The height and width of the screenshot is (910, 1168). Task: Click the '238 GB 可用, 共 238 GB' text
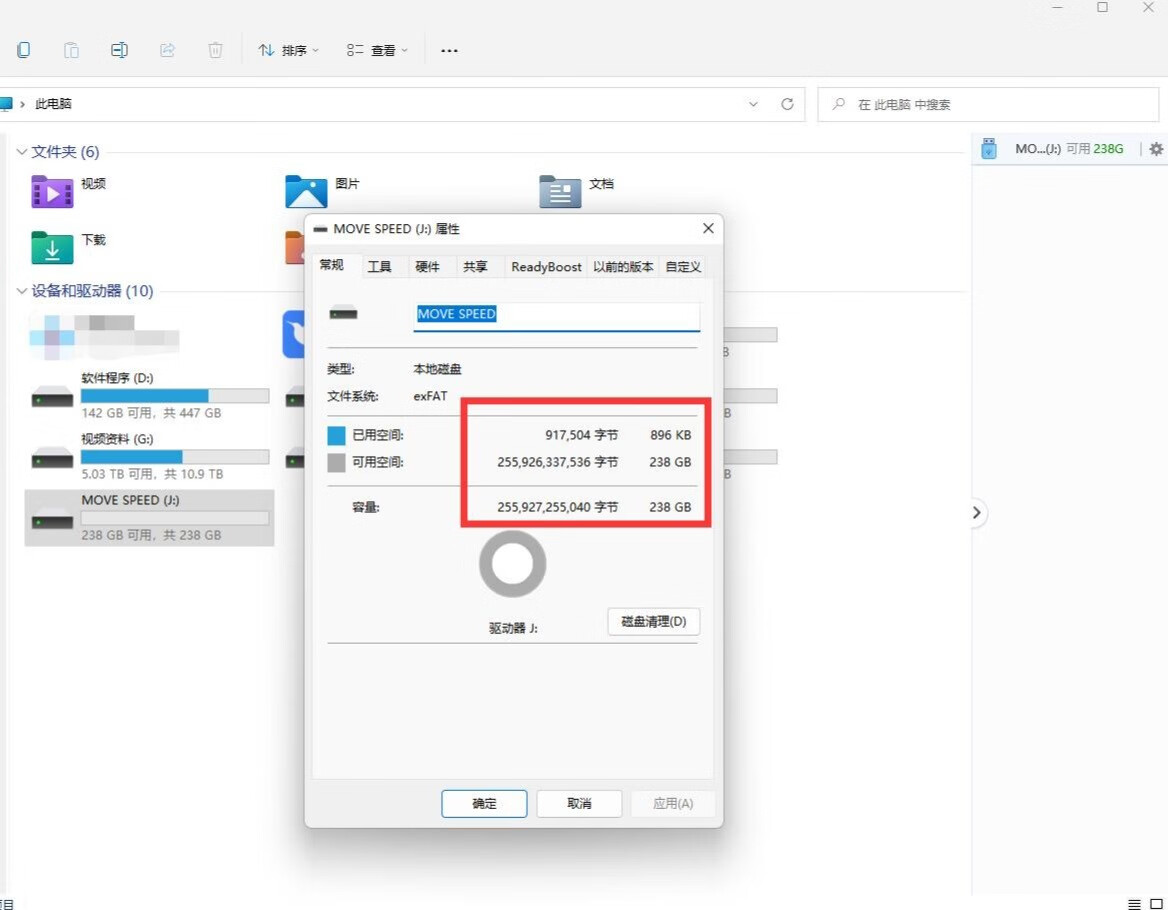151,535
